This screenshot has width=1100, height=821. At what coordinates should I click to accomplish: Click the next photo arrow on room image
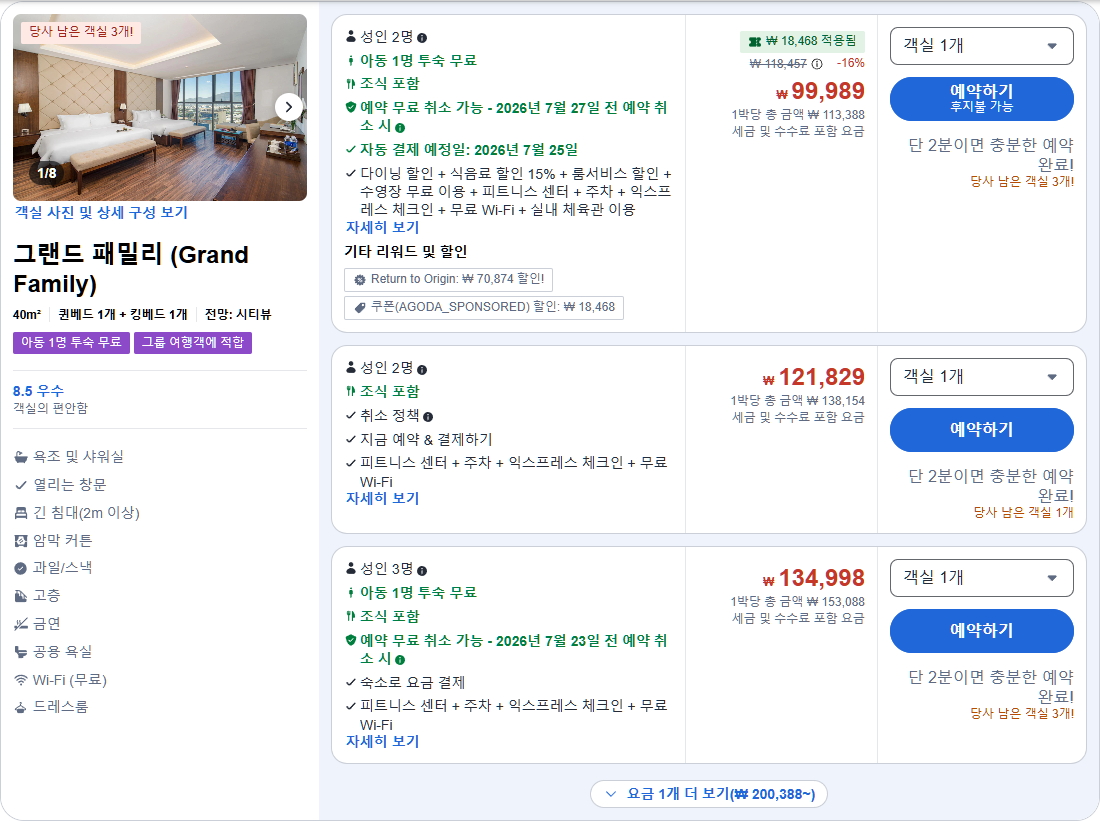tap(288, 107)
